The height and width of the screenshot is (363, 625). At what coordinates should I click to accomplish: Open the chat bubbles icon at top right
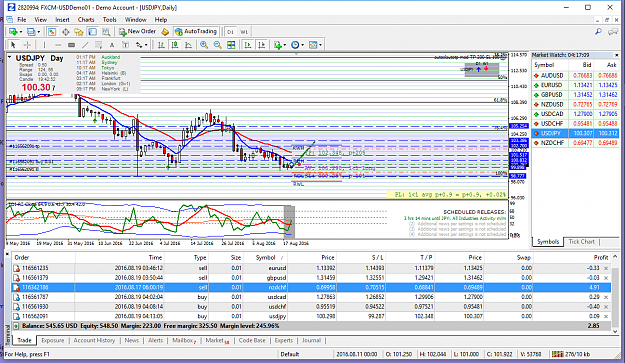613,31
